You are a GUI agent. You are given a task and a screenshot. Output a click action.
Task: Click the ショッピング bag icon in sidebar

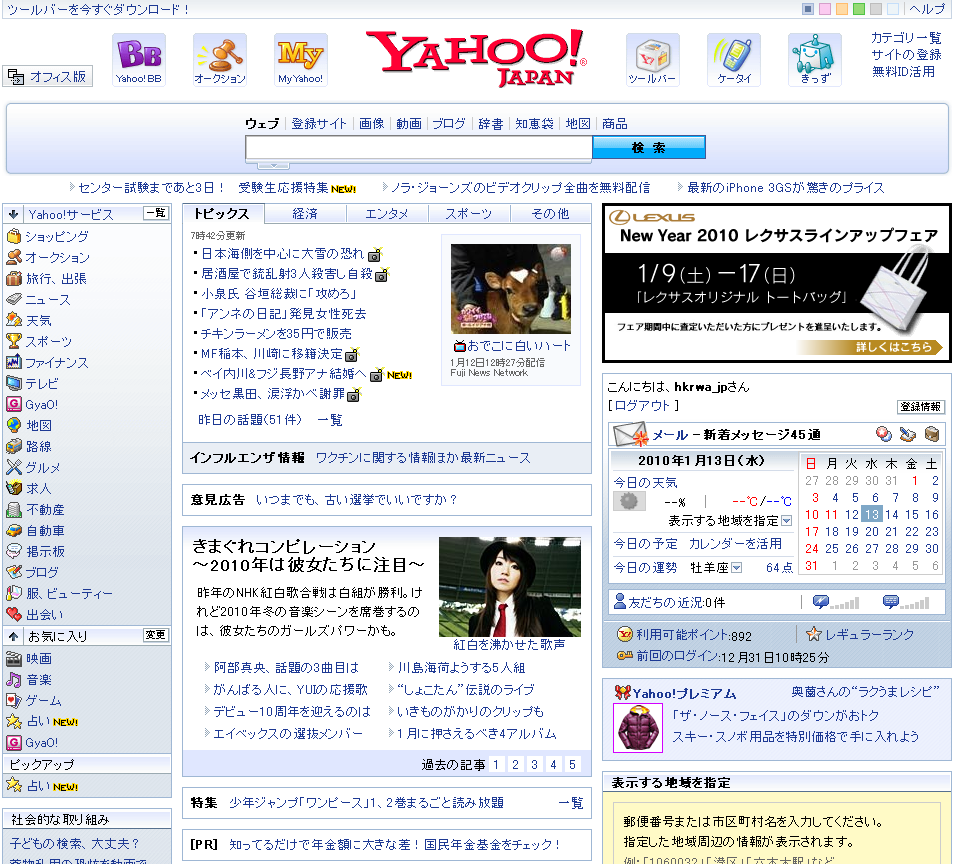pos(14,237)
